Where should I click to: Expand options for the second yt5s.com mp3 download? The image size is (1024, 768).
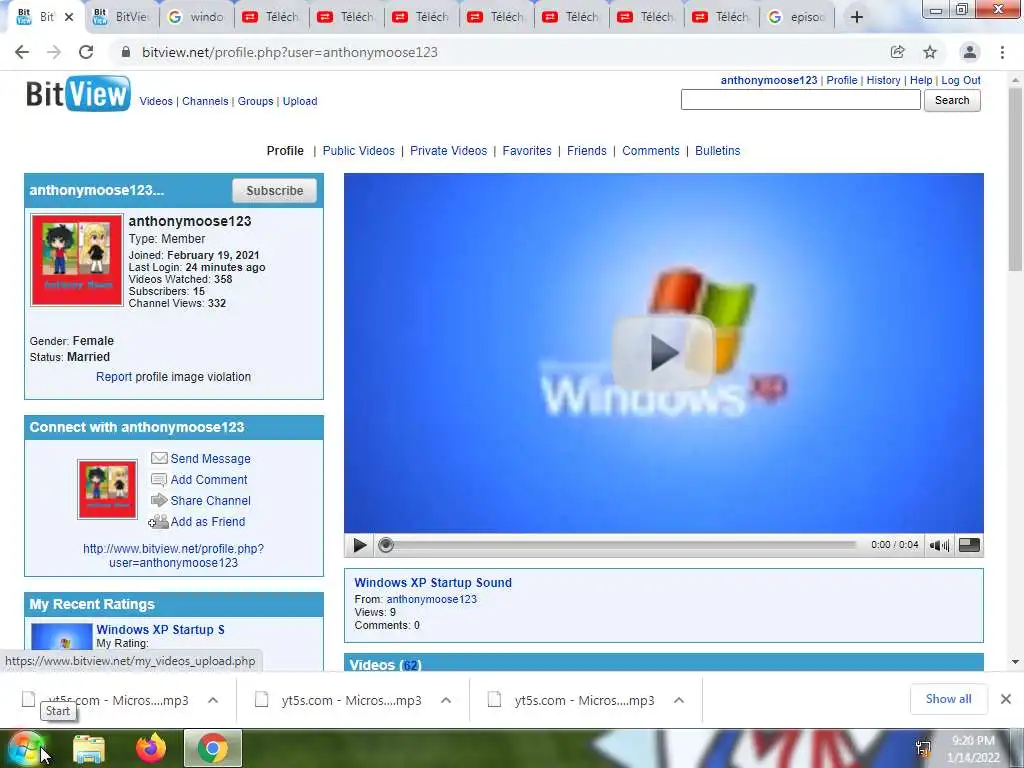click(446, 700)
